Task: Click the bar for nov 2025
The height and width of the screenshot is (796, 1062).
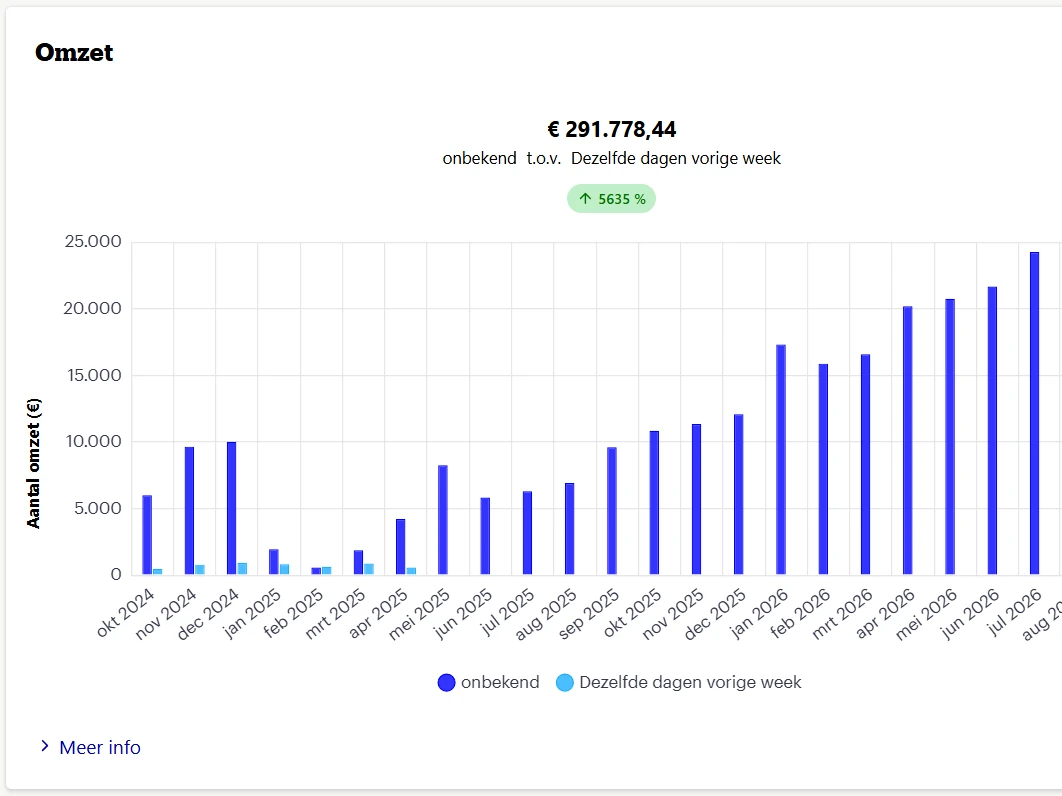Action: click(696, 499)
